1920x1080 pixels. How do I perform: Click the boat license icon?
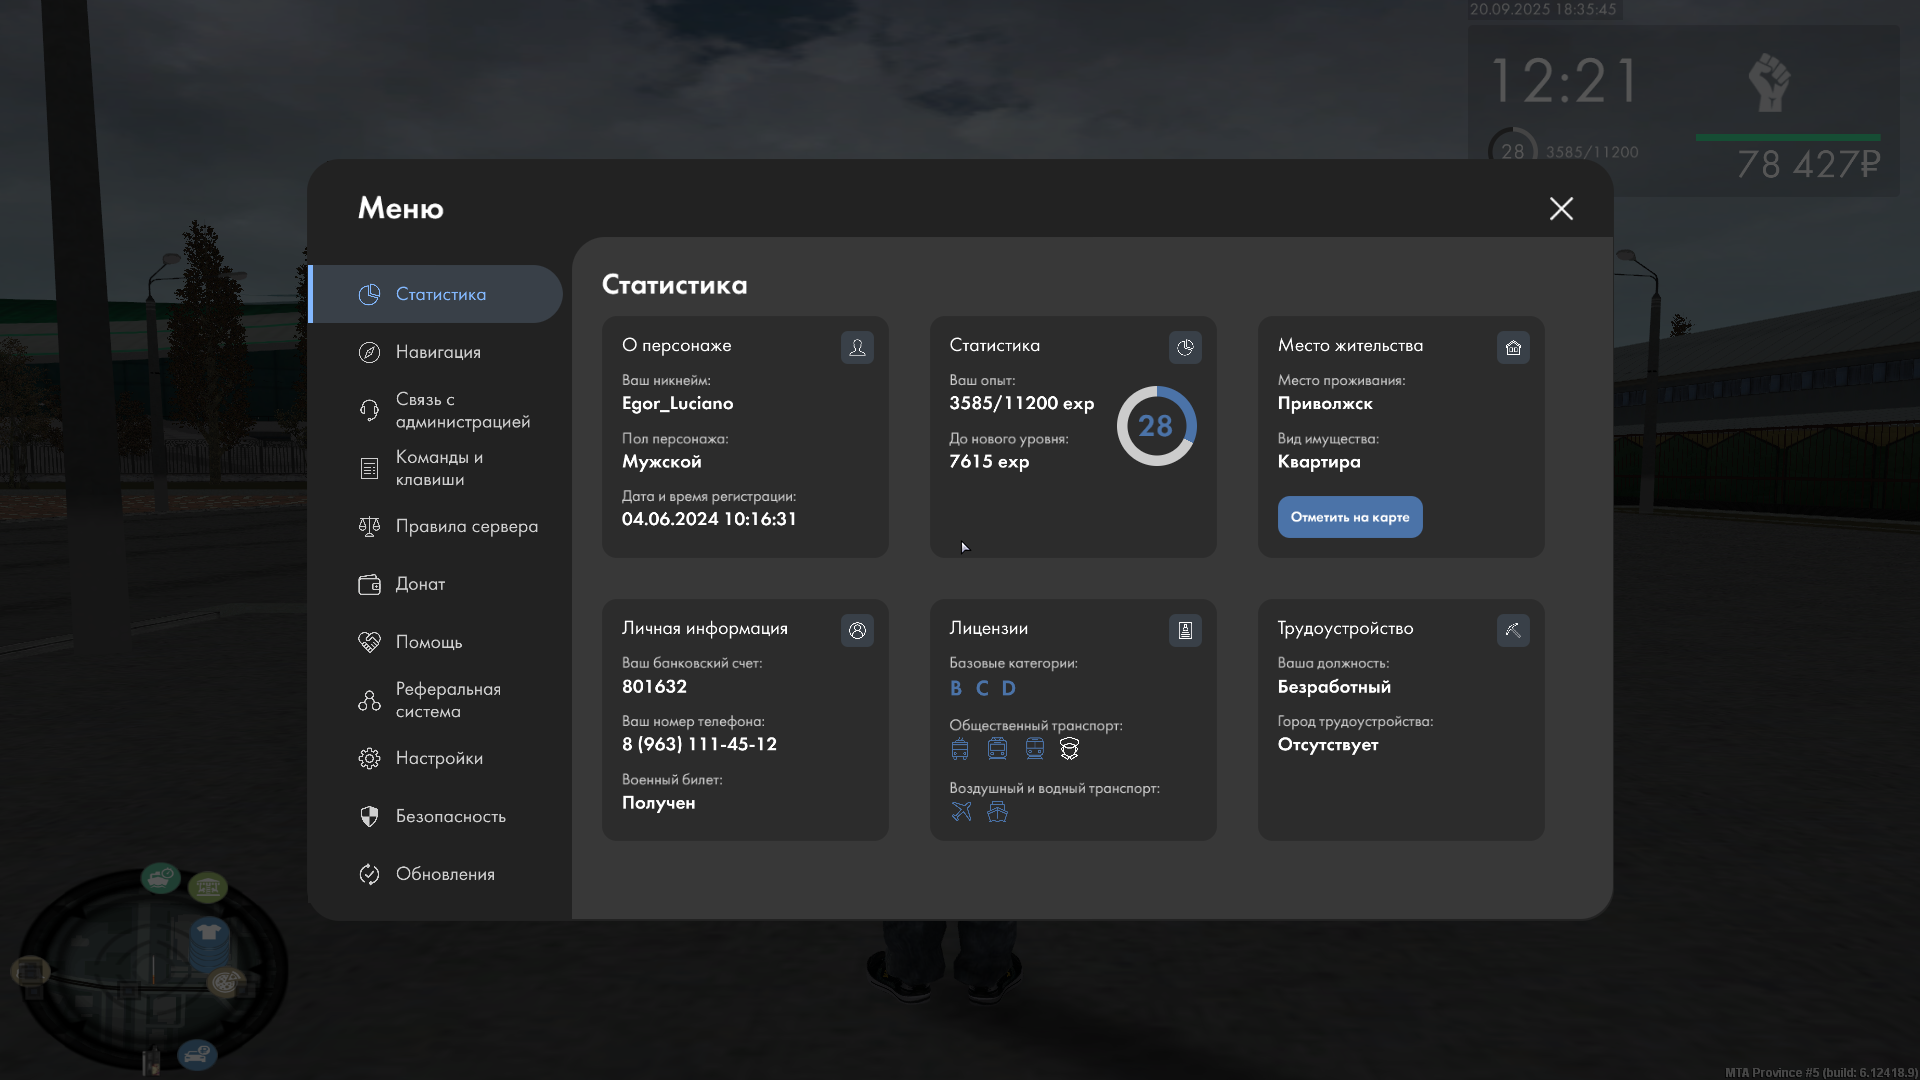pos(997,812)
